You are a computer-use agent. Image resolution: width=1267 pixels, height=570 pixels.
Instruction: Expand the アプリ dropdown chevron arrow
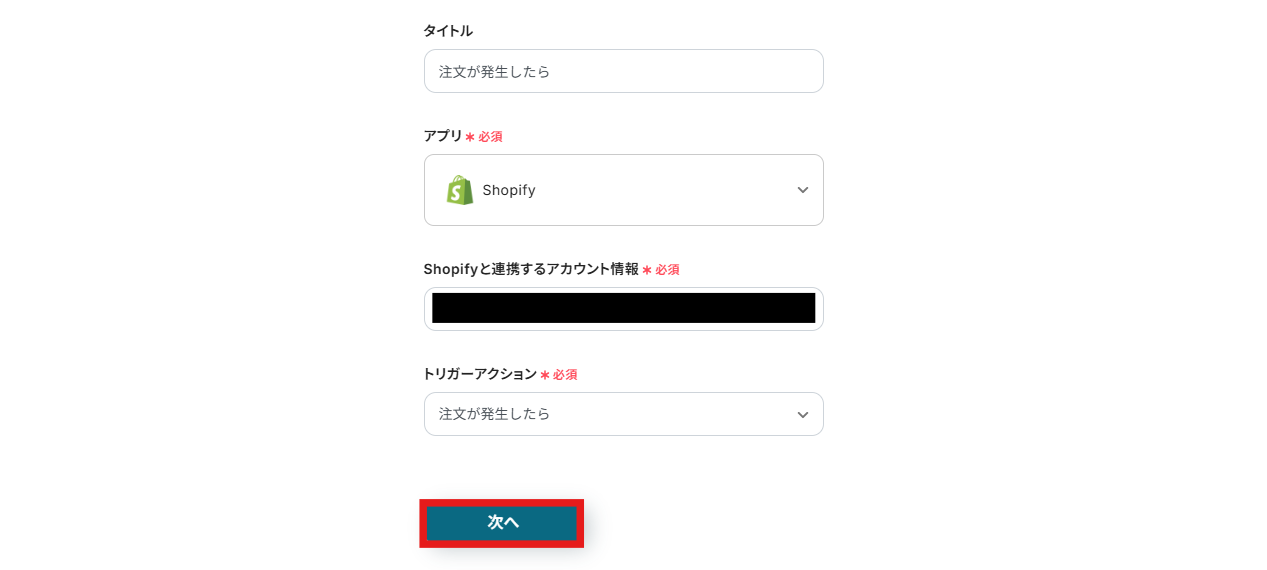802,190
